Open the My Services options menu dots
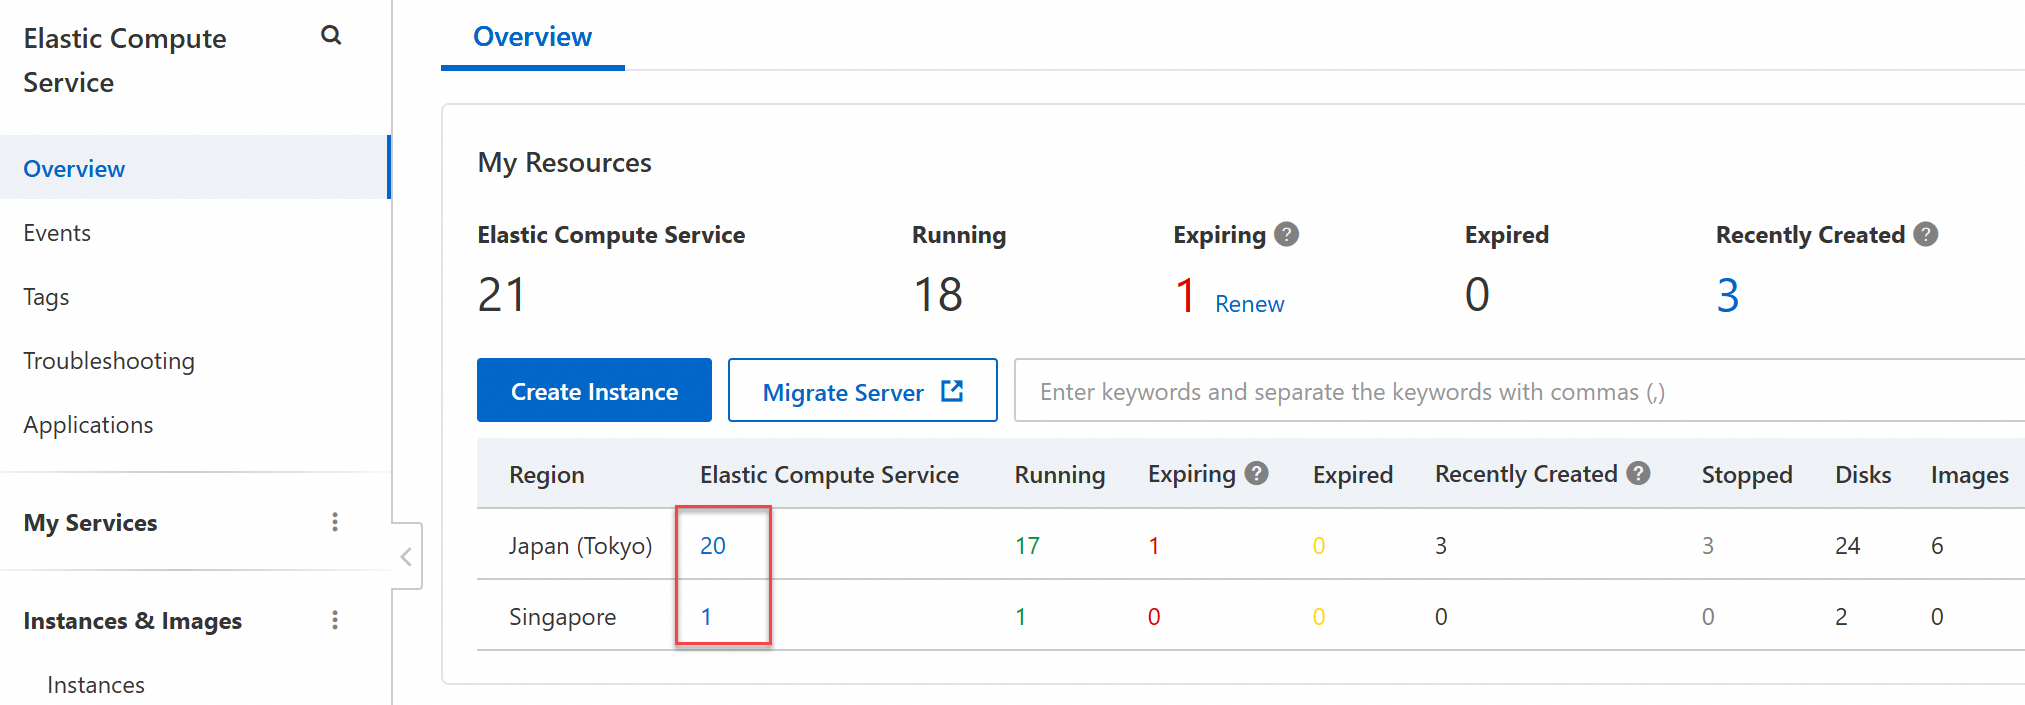Image resolution: width=2025 pixels, height=705 pixels. point(335,522)
